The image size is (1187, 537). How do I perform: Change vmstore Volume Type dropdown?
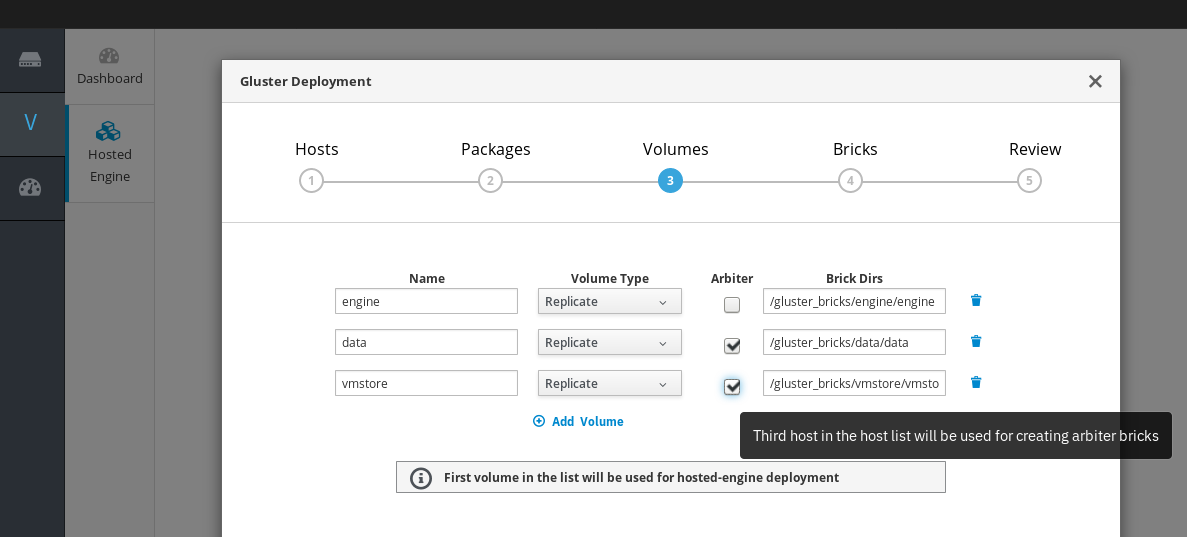[609, 383]
